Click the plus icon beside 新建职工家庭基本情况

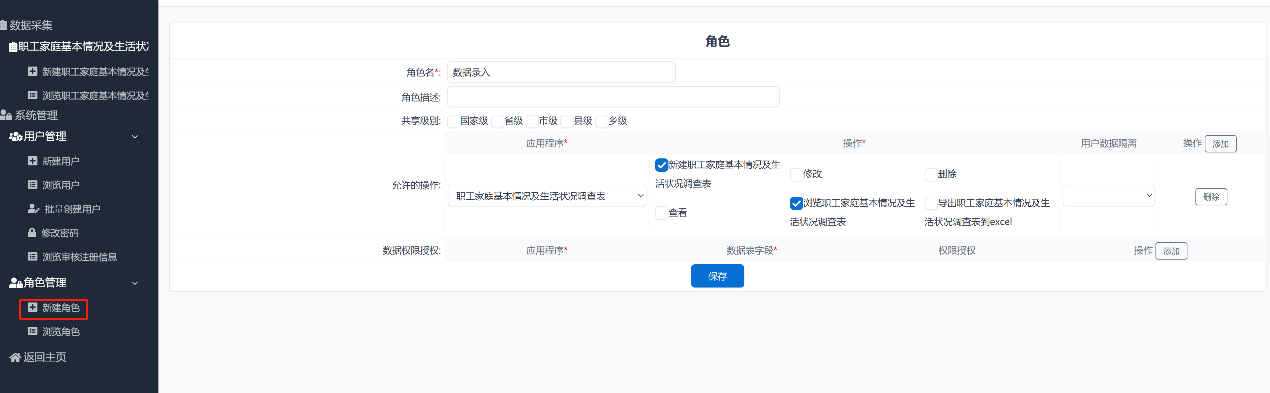[x=32, y=71]
